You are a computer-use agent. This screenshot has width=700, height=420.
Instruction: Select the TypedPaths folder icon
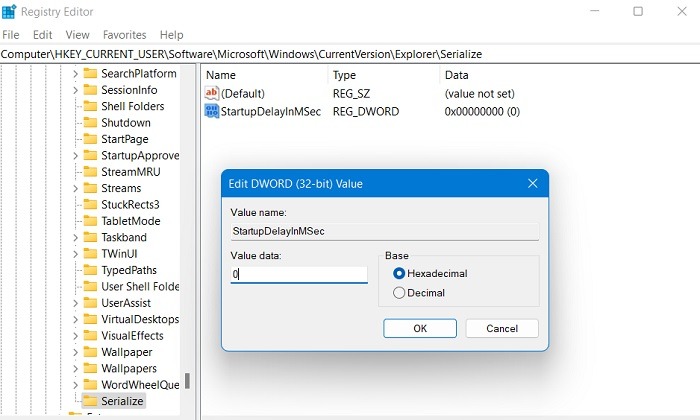90,270
